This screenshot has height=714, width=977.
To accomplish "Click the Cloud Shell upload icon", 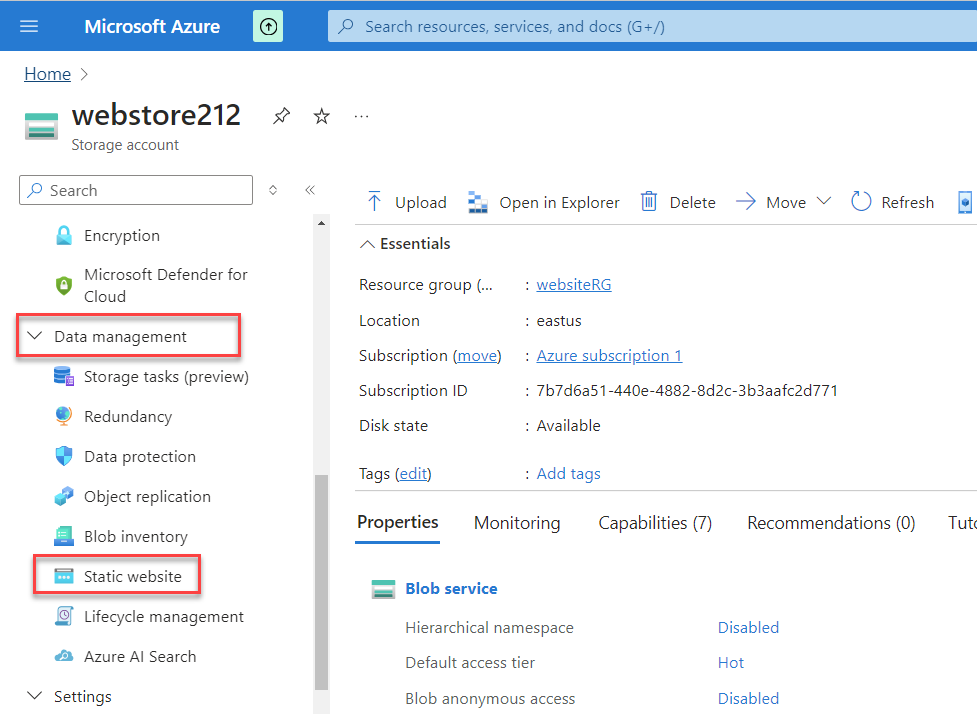I will pyautogui.click(x=268, y=27).
